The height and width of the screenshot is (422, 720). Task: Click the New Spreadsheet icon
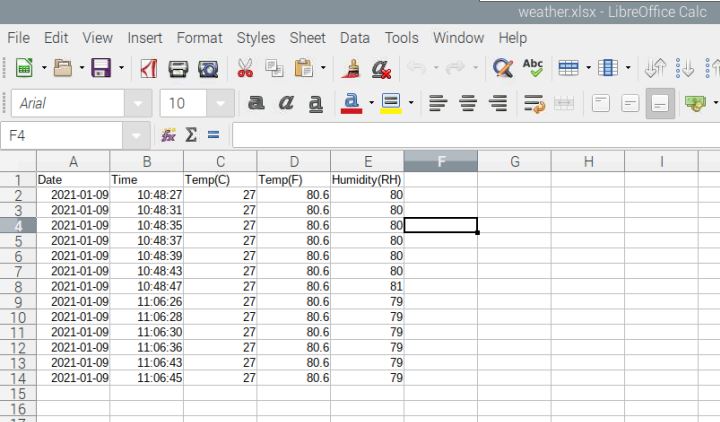(x=24, y=68)
